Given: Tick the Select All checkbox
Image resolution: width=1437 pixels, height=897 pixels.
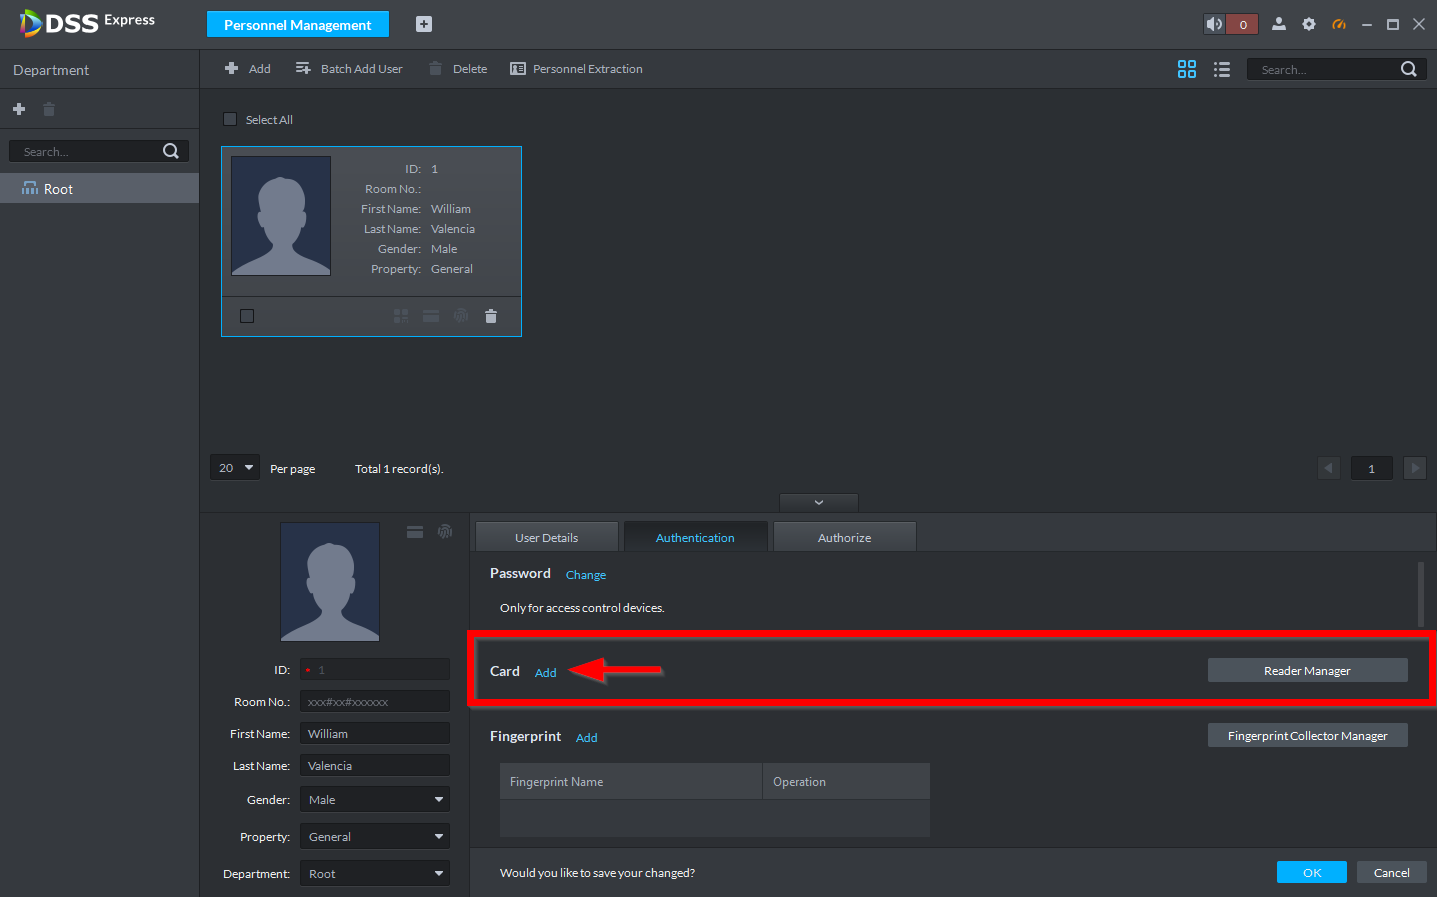Looking at the screenshot, I should [230, 119].
